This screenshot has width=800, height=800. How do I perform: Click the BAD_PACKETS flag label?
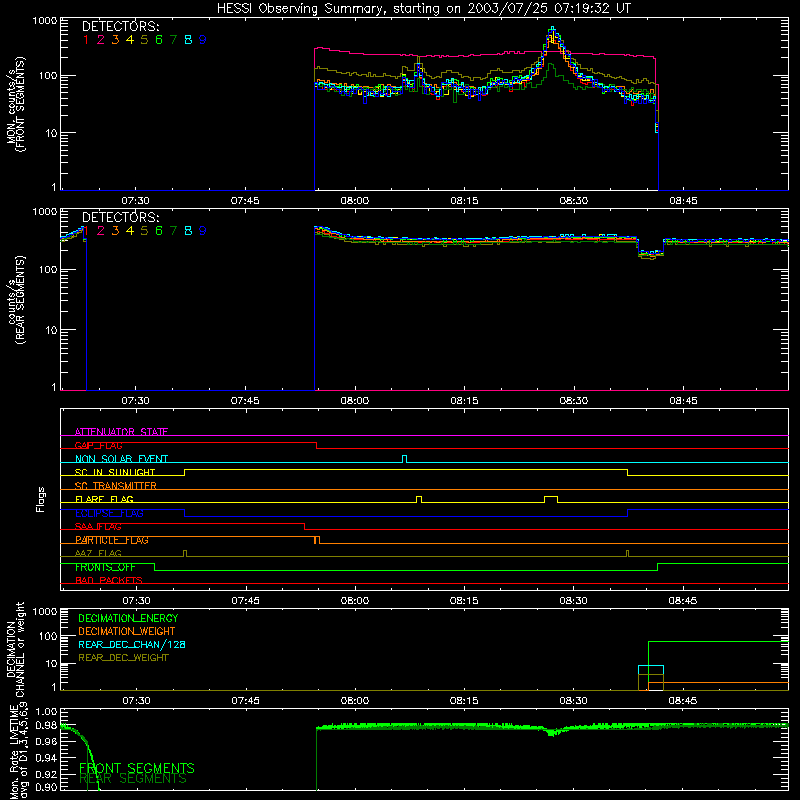coord(109,580)
